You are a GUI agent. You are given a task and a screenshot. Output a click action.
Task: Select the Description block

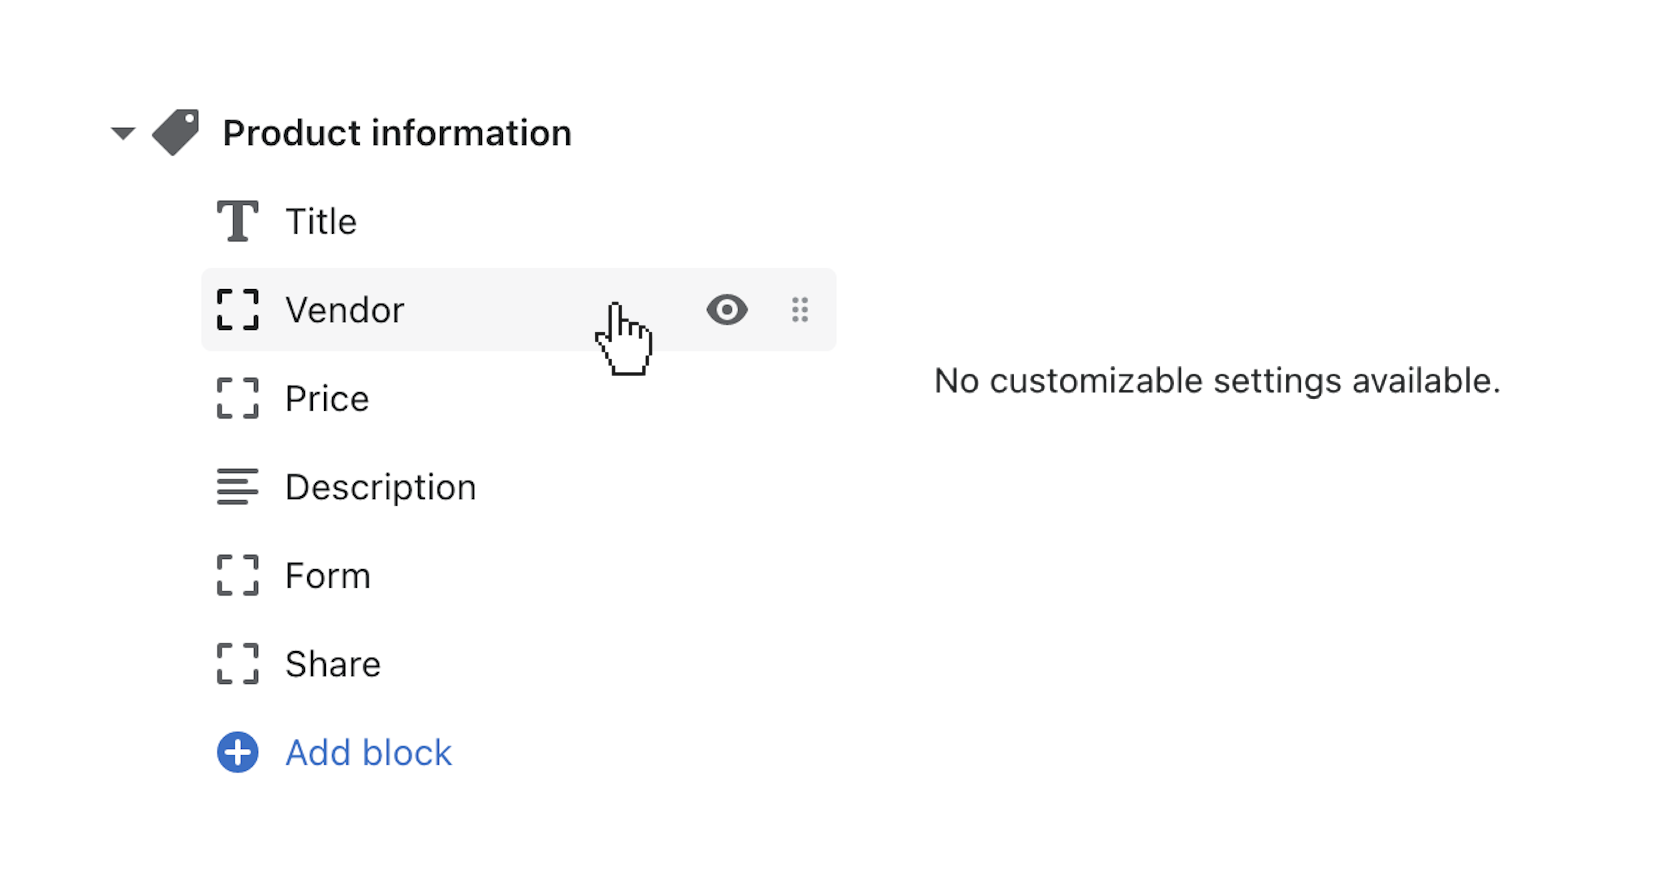tap(380, 487)
